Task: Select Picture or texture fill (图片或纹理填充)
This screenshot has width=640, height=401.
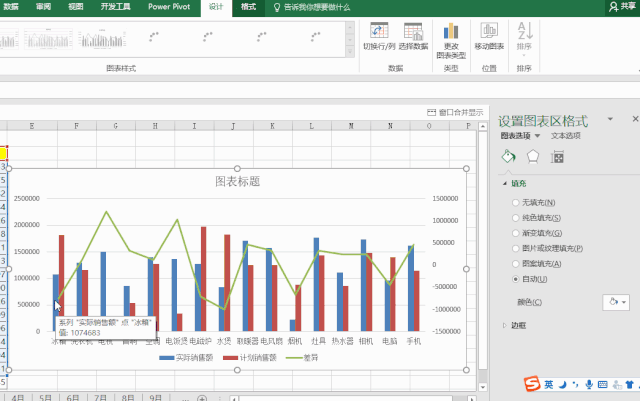Action: (547, 248)
